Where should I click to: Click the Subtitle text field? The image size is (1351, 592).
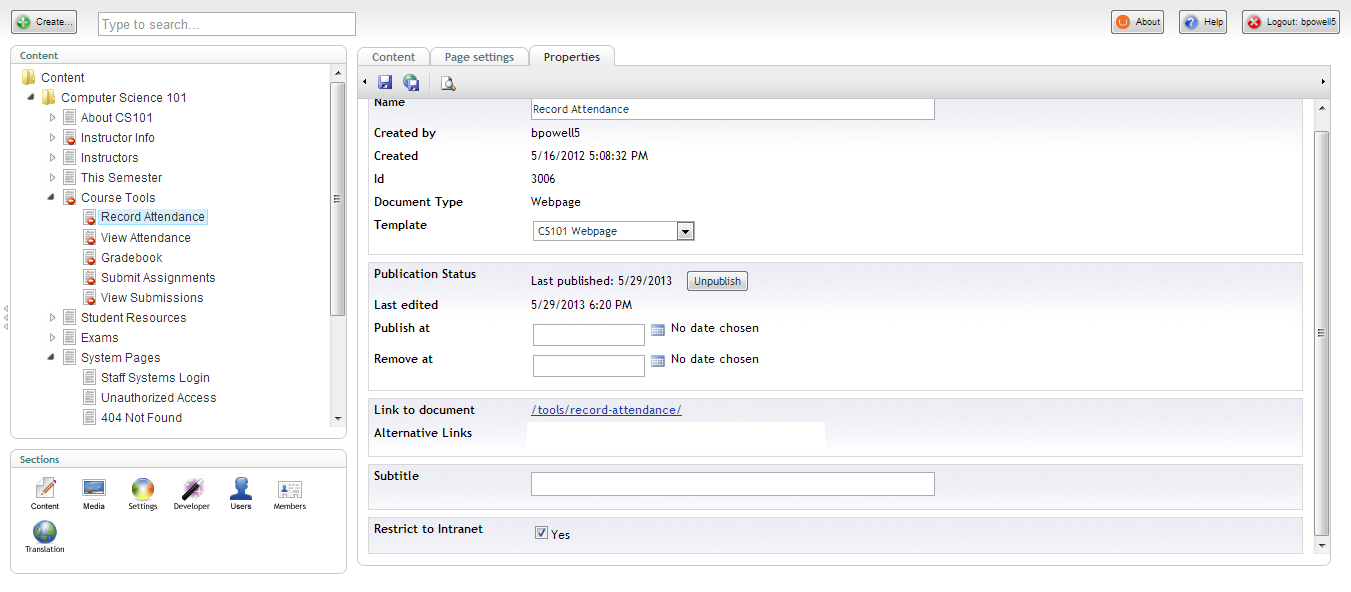(x=732, y=484)
